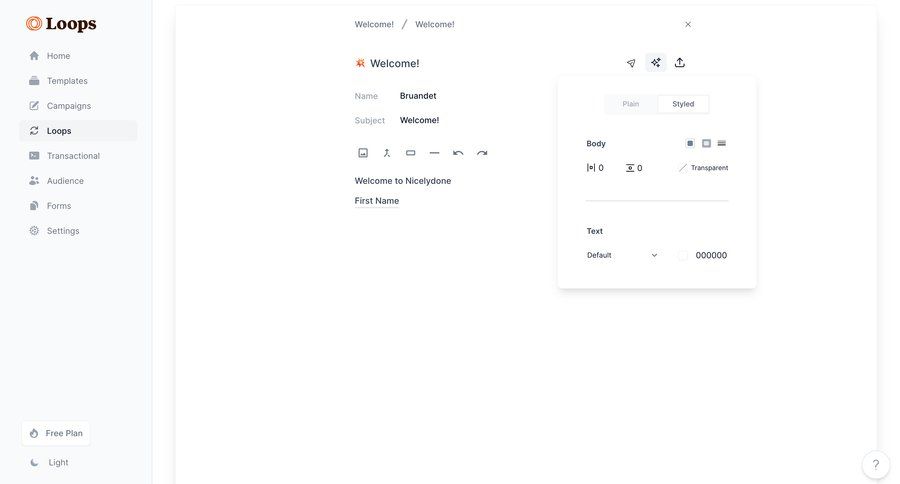Click the Welcome to Nicelydone text
This screenshot has width=900, height=484.
[x=403, y=181]
